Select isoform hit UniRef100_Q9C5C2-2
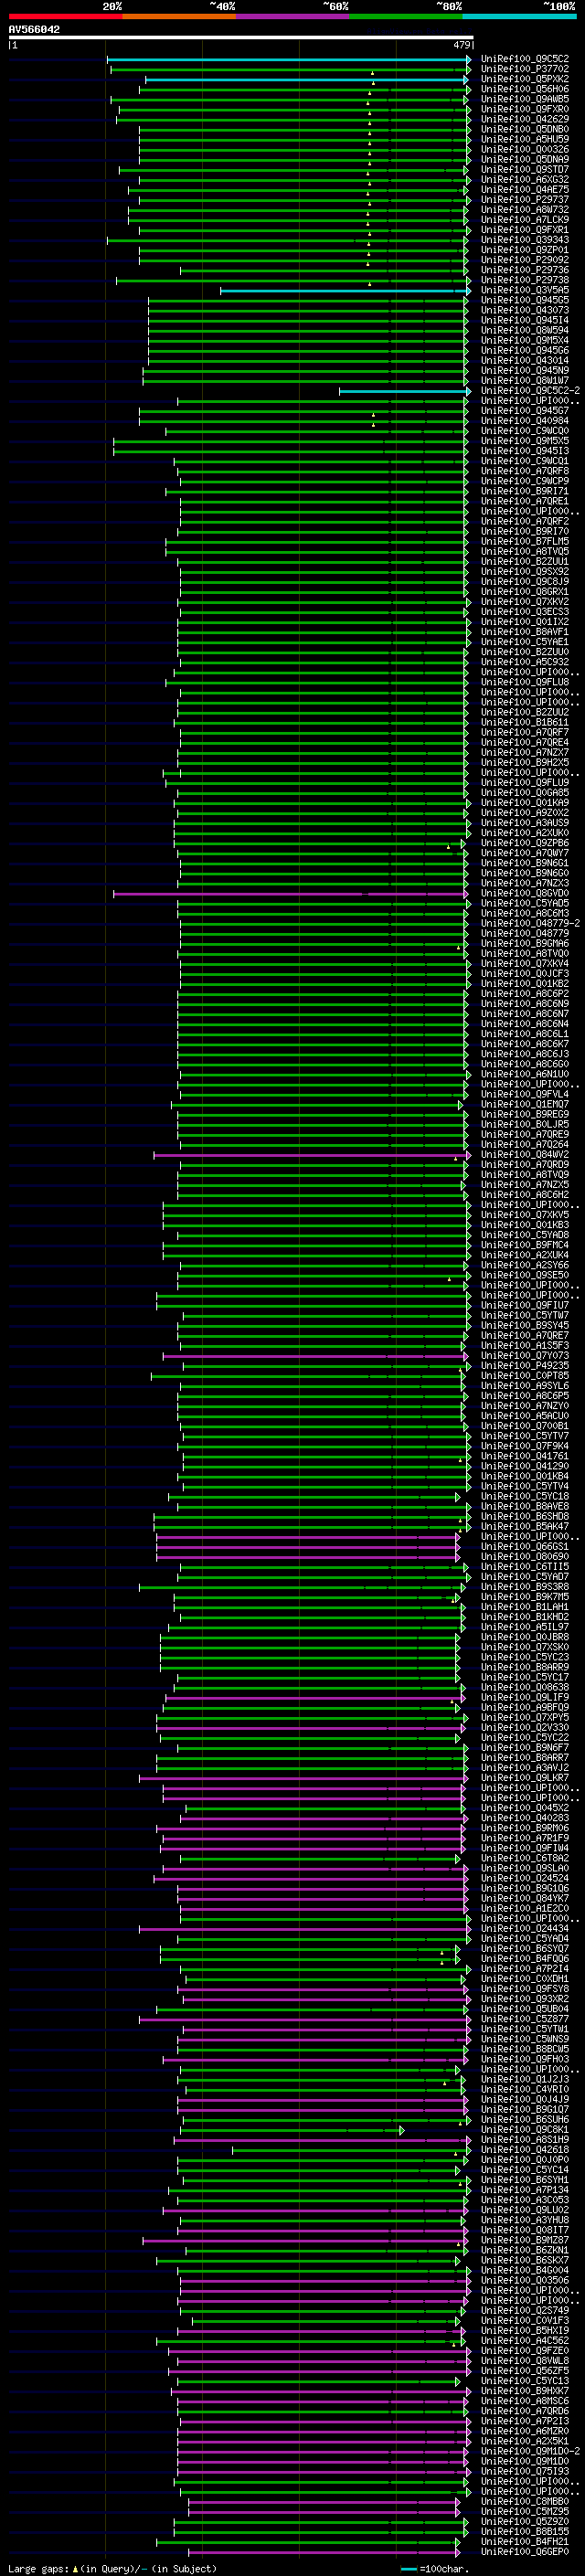Screen dimensions: 585x2576 (530, 391)
